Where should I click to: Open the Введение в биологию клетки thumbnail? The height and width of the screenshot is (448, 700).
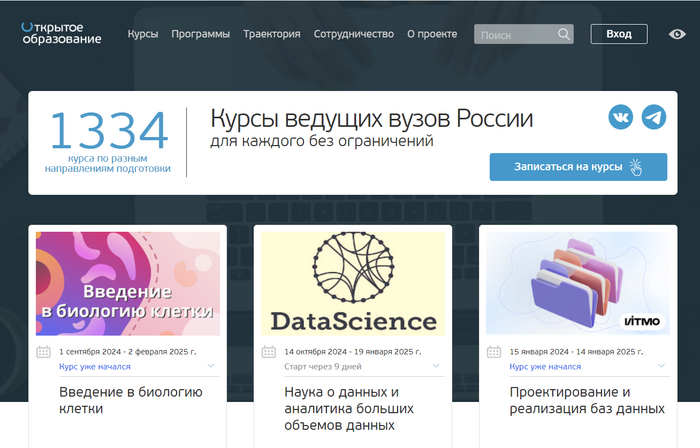pos(128,283)
